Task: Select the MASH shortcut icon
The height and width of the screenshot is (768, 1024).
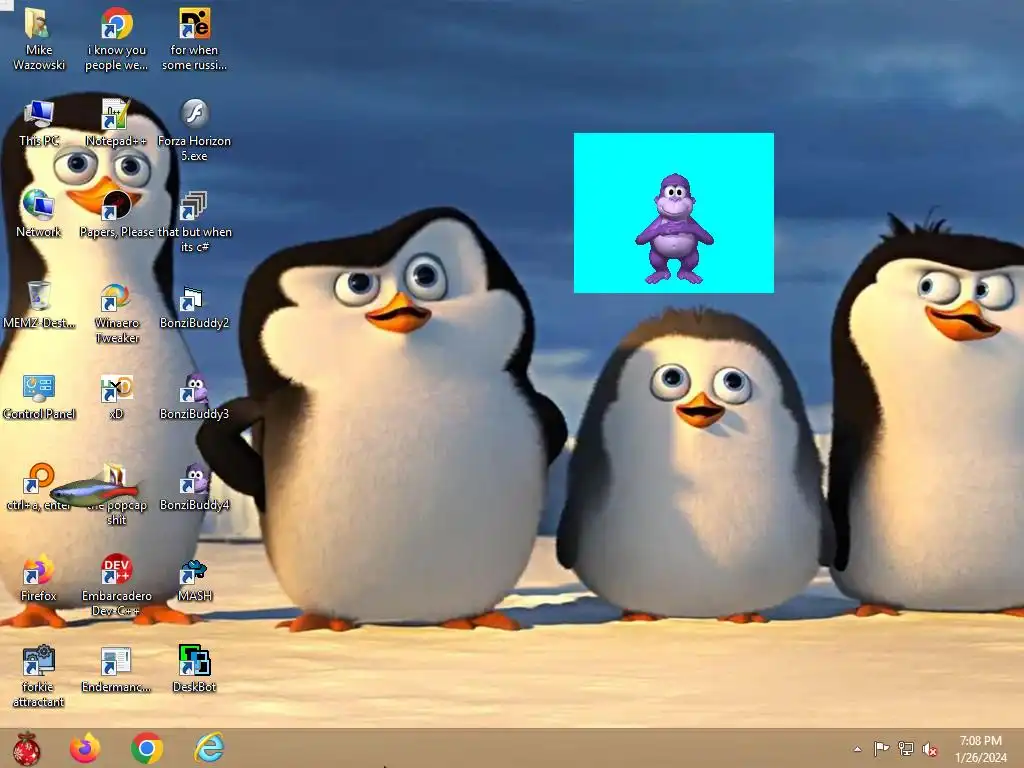Action: coord(193,571)
